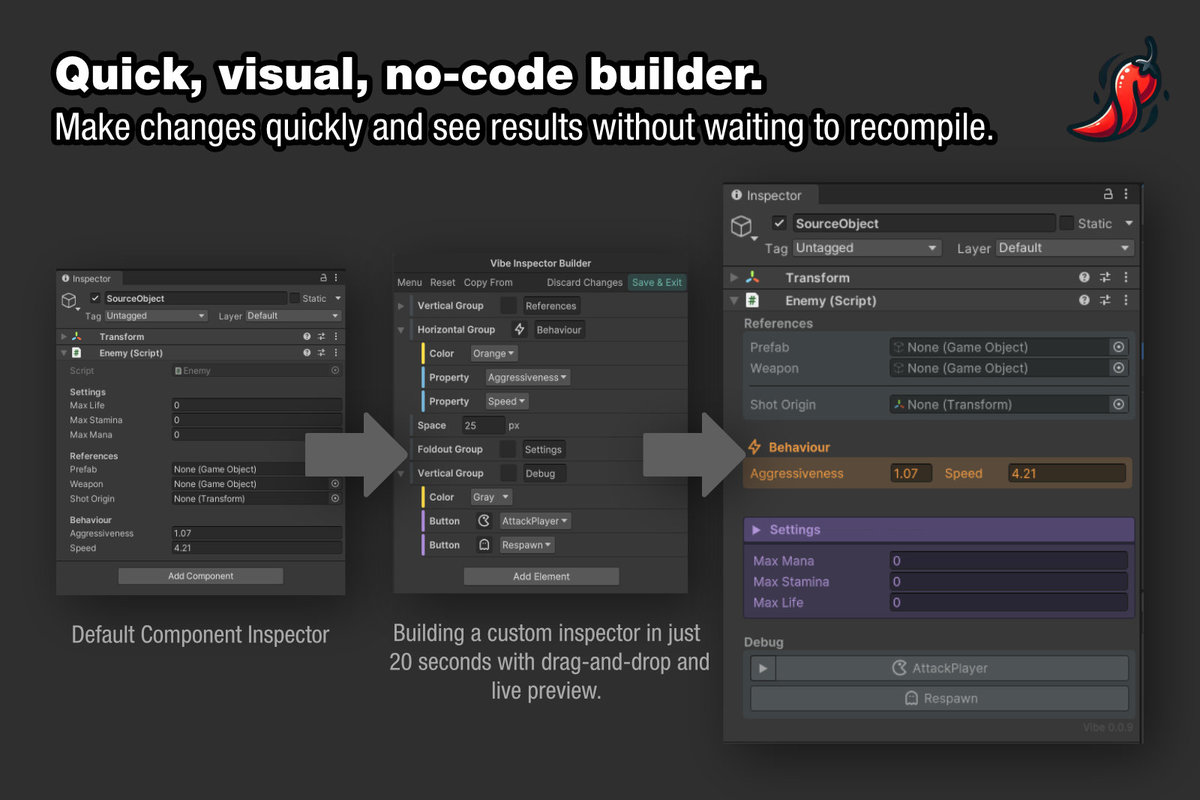This screenshot has width=1200, height=800.
Task: Toggle SourceObject active checkbox in left Default Inspector
Action: click(x=95, y=298)
